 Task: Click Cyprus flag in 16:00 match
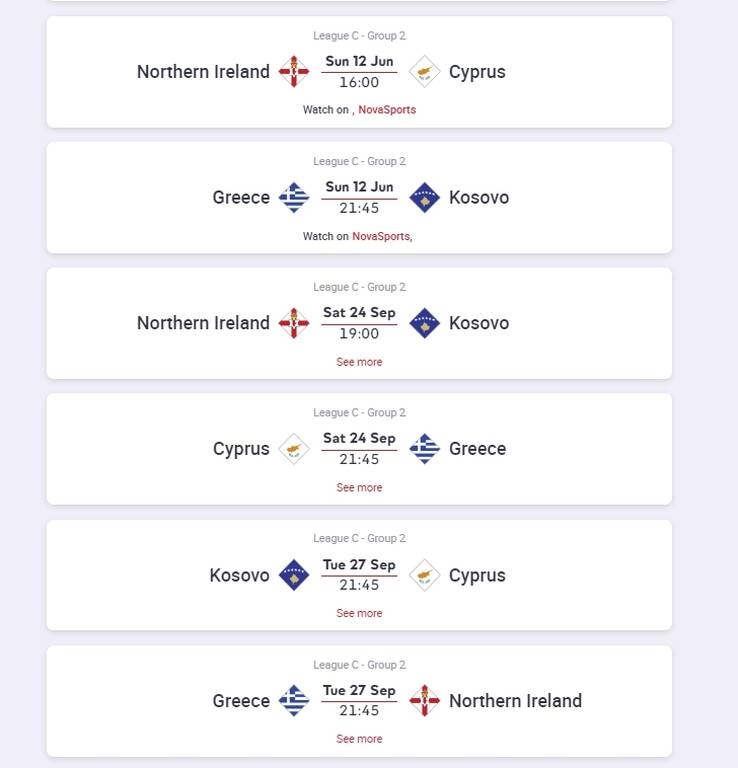click(x=425, y=72)
